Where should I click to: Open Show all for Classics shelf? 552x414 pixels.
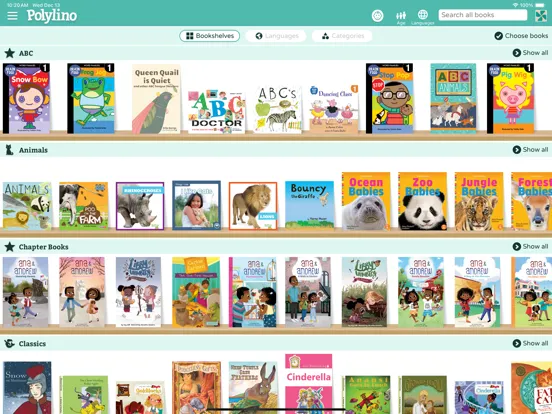(530, 343)
